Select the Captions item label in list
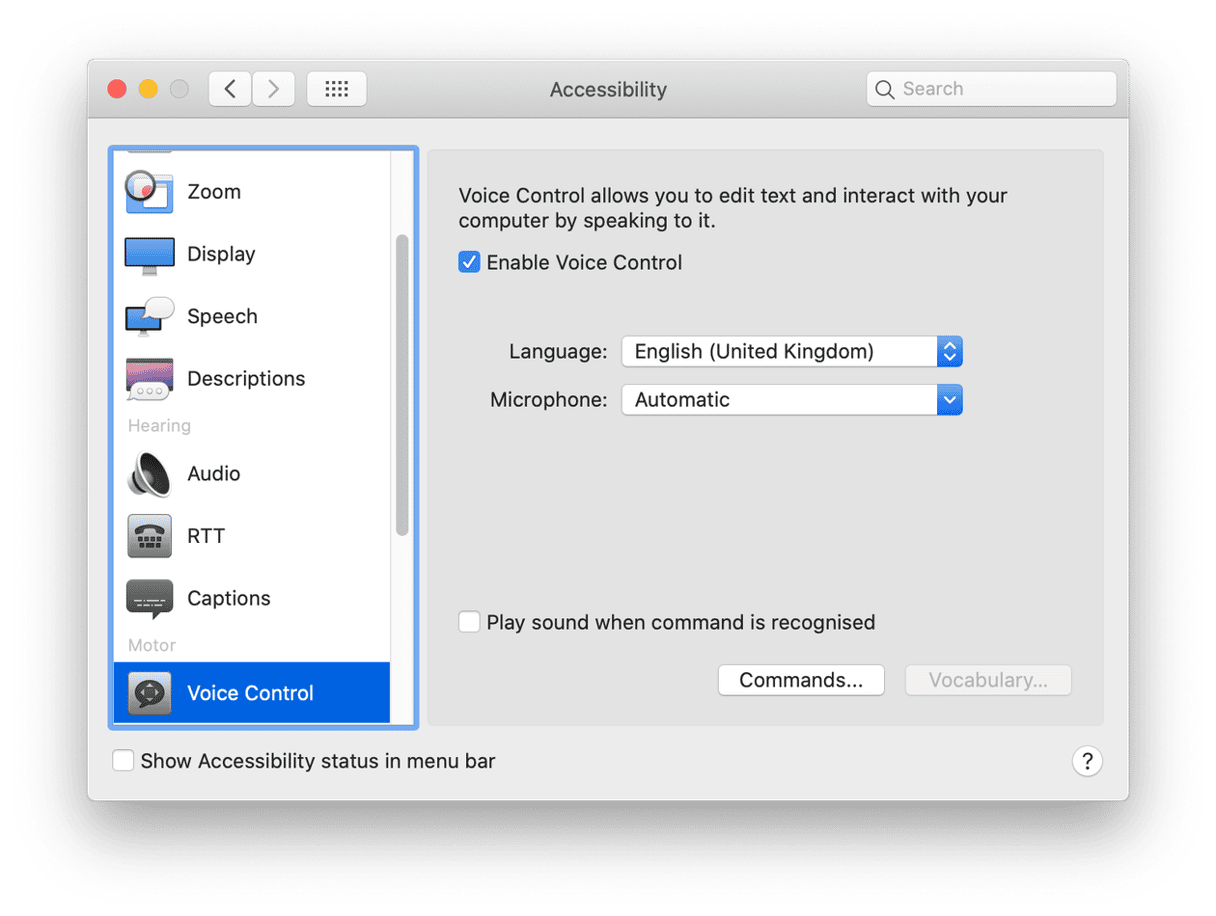This screenshot has width=1216, height=916. [229, 598]
